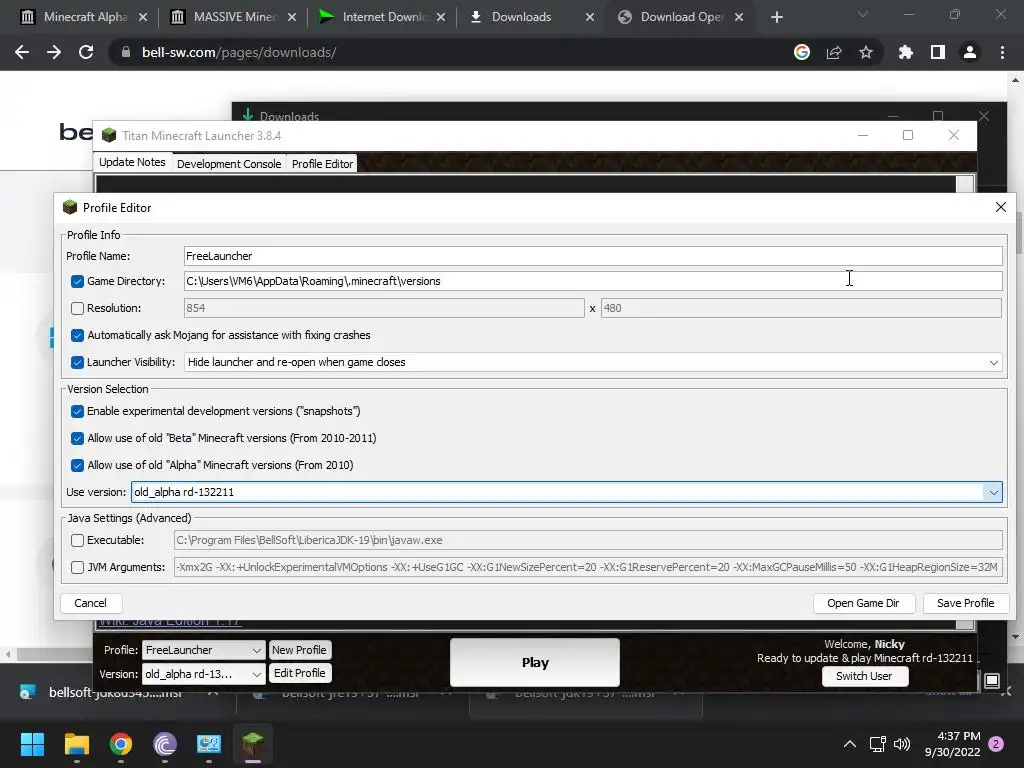Disable experimental snapshots checkbox
The image size is (1024, 768).
click(x=77, y=411)
